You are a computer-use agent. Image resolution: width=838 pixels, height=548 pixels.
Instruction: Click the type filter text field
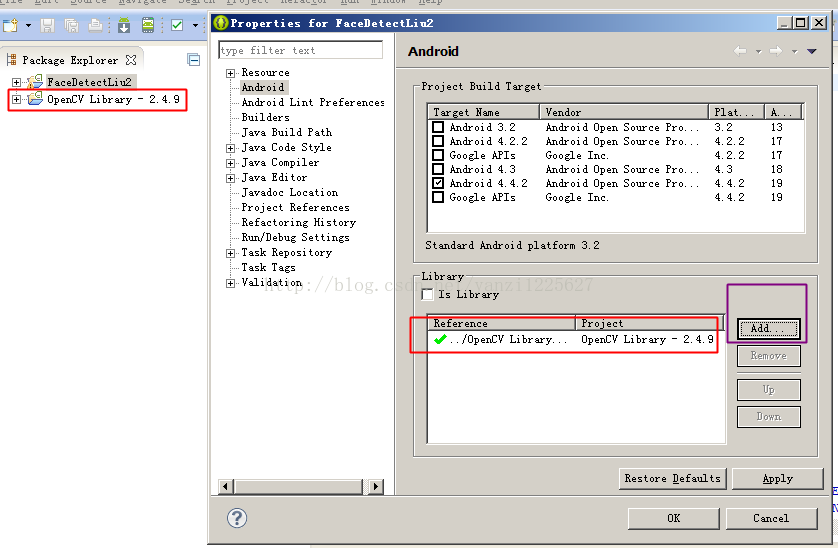[x=300, y=50]
